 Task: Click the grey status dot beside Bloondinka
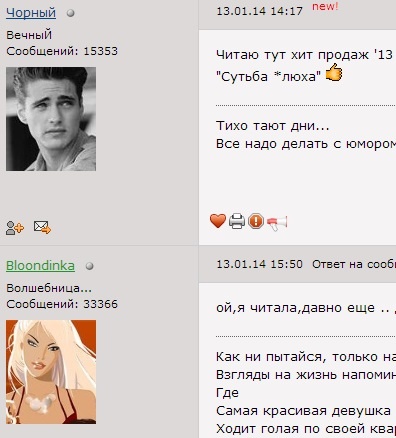89,266
